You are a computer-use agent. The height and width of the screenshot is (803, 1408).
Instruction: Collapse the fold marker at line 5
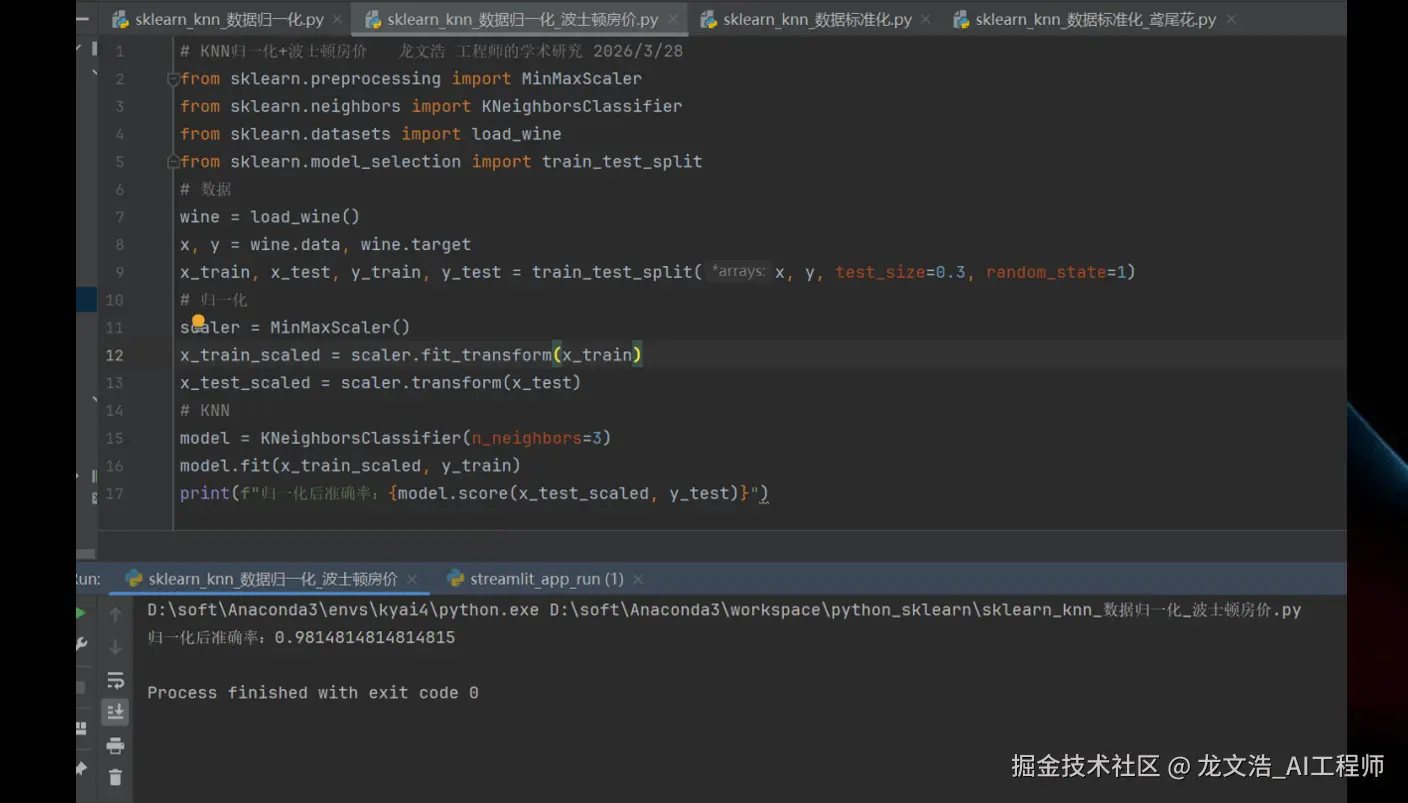173,161
